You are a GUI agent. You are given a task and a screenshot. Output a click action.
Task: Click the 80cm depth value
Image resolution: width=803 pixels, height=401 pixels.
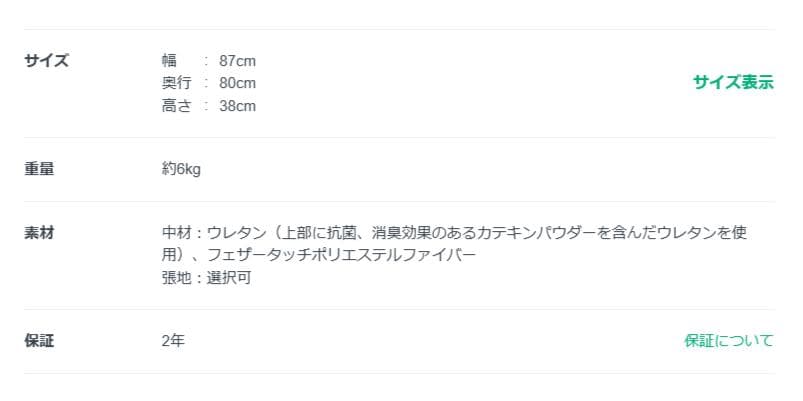pyautogui.click(x=237, y=83)
